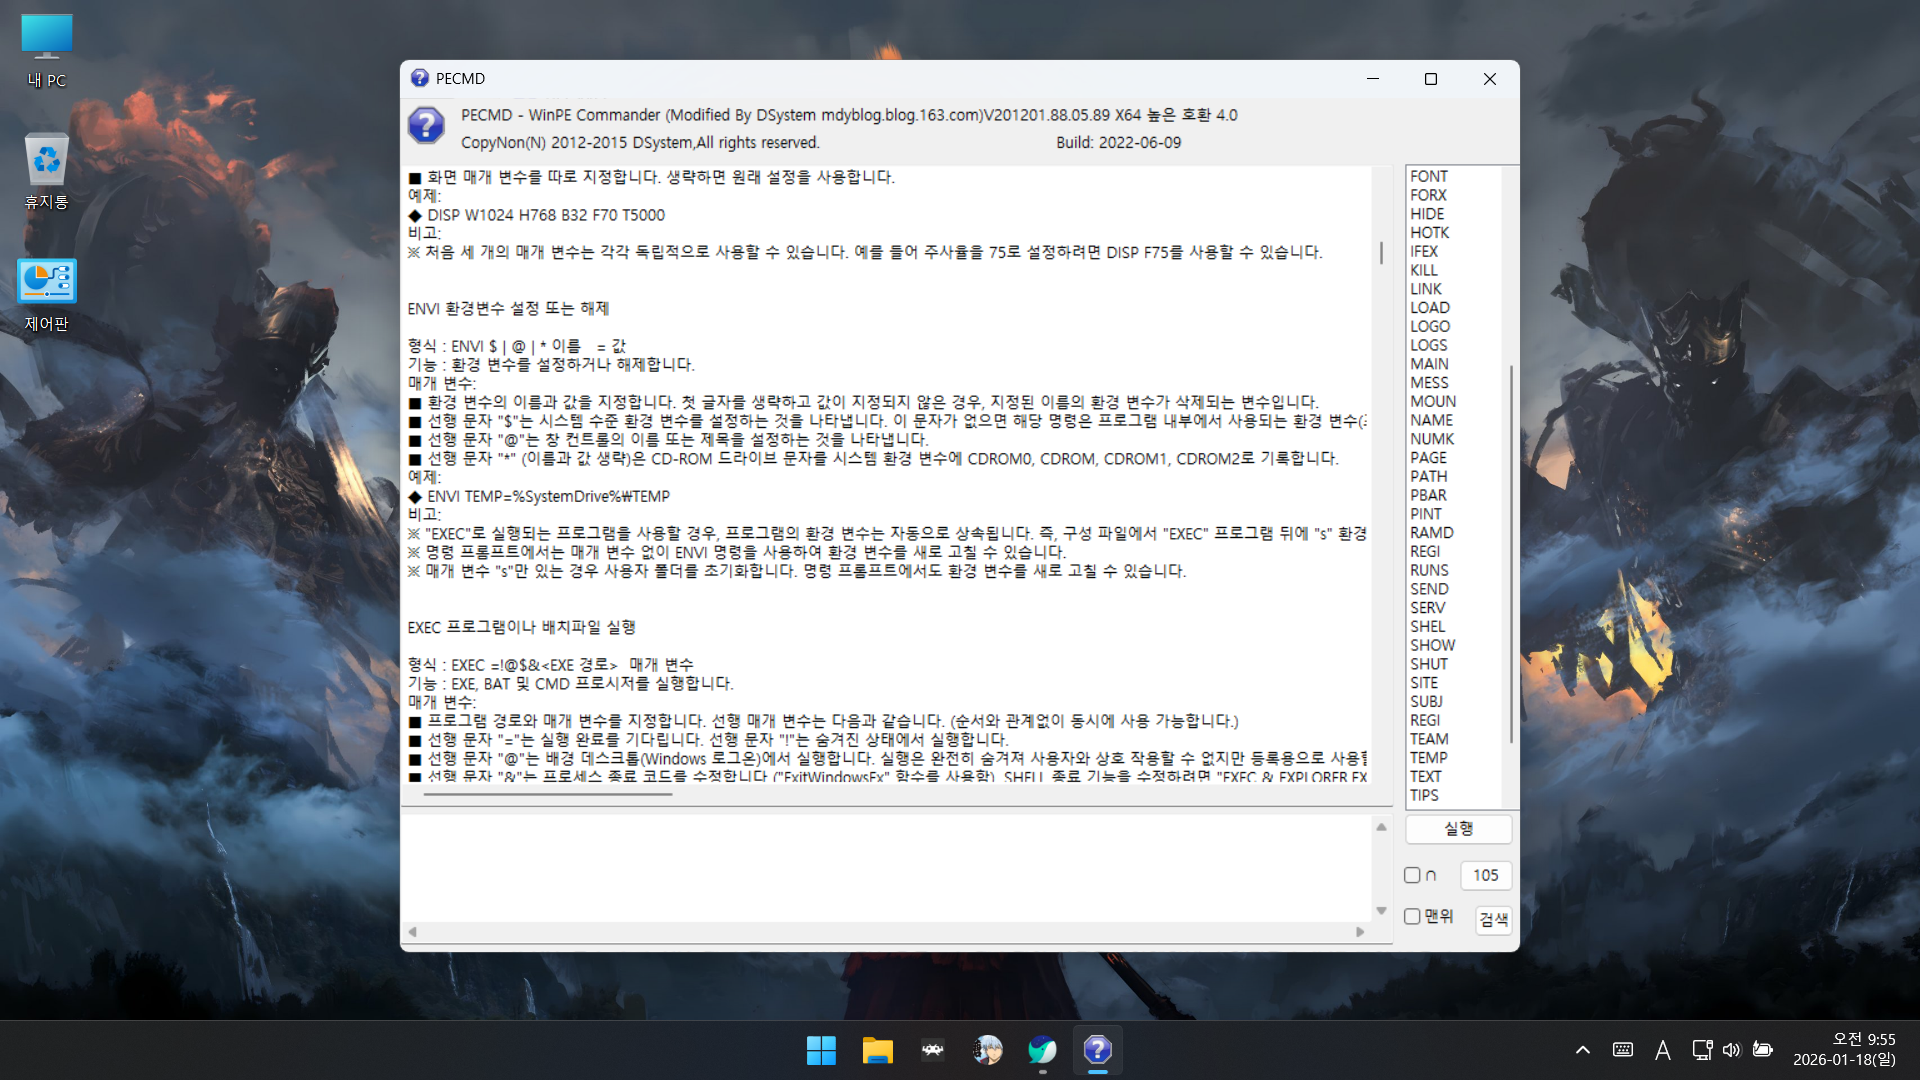Click the Windows Start button
Image resolution: width=1920 pixels, height=1080 pixels.
pos(821,1050)
